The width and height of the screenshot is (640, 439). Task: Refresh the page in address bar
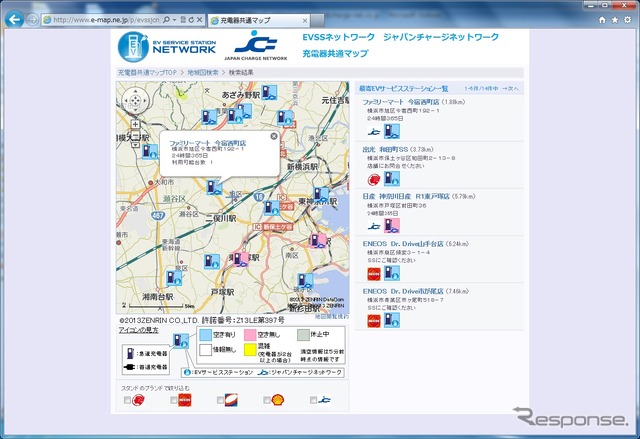click(191, 20)
